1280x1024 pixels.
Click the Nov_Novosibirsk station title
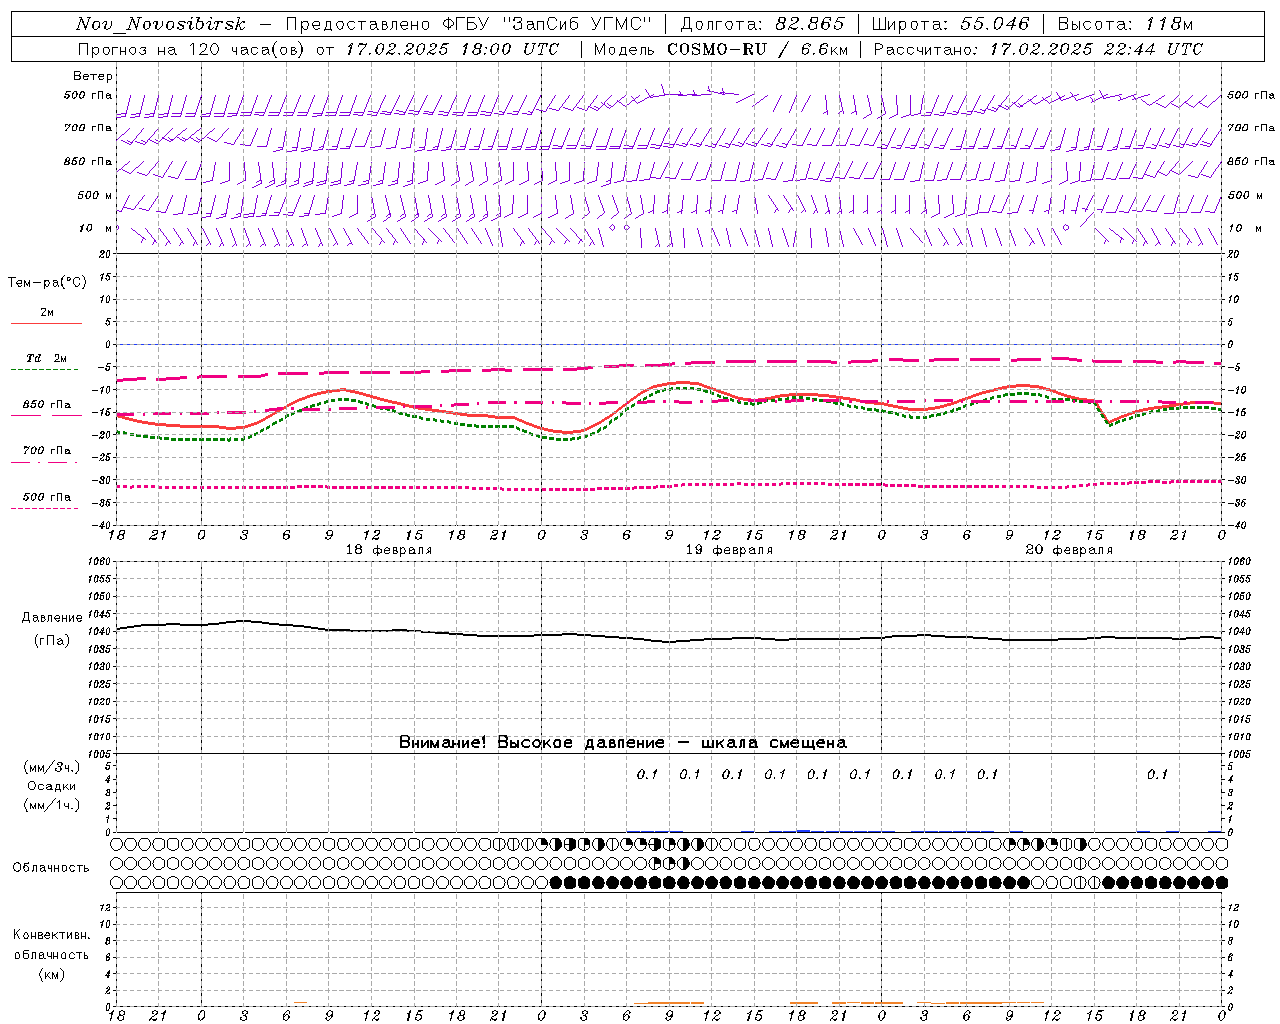(x=160, y=24)
